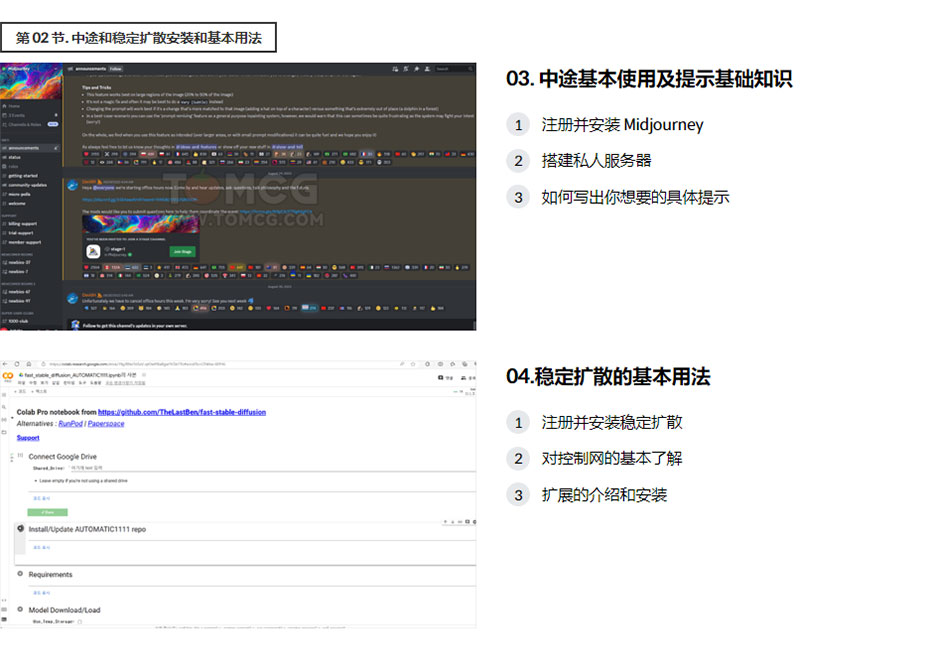Click the Discord search field
Screen dimensions: 930x652
pos(454,69)
